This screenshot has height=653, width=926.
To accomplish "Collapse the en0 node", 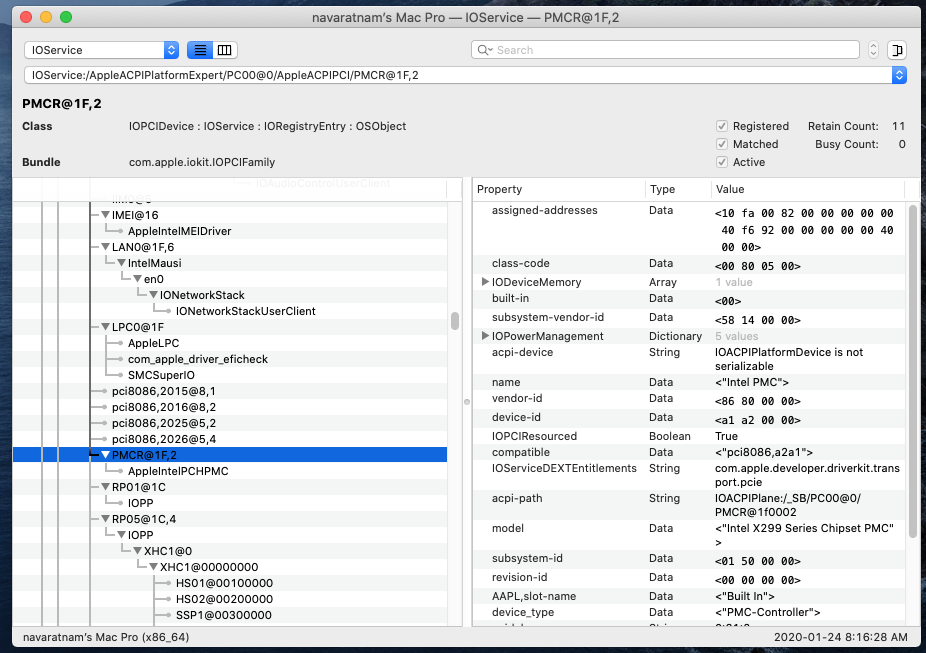I will coord(137,279).
